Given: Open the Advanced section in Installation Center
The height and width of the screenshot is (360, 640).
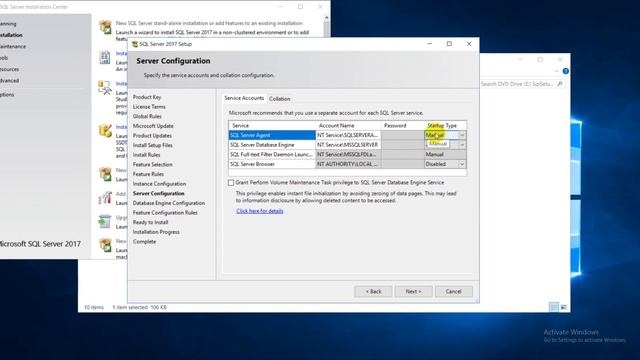Looking at the screenshot, I should coord(9,81).
